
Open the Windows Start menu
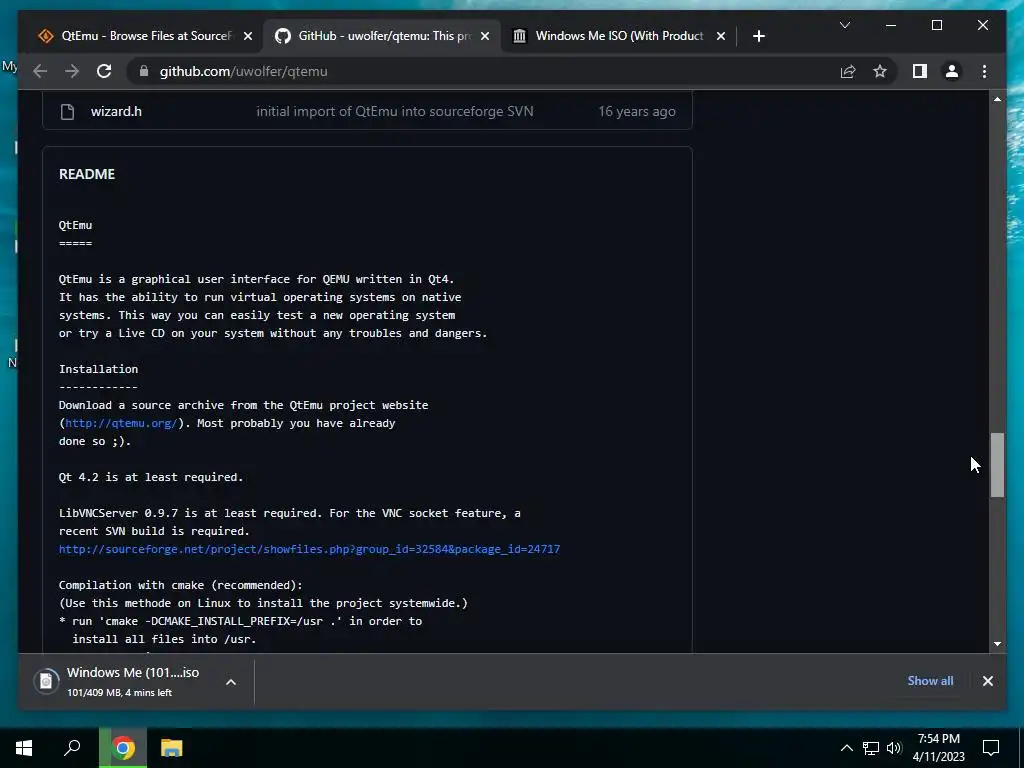24,748
